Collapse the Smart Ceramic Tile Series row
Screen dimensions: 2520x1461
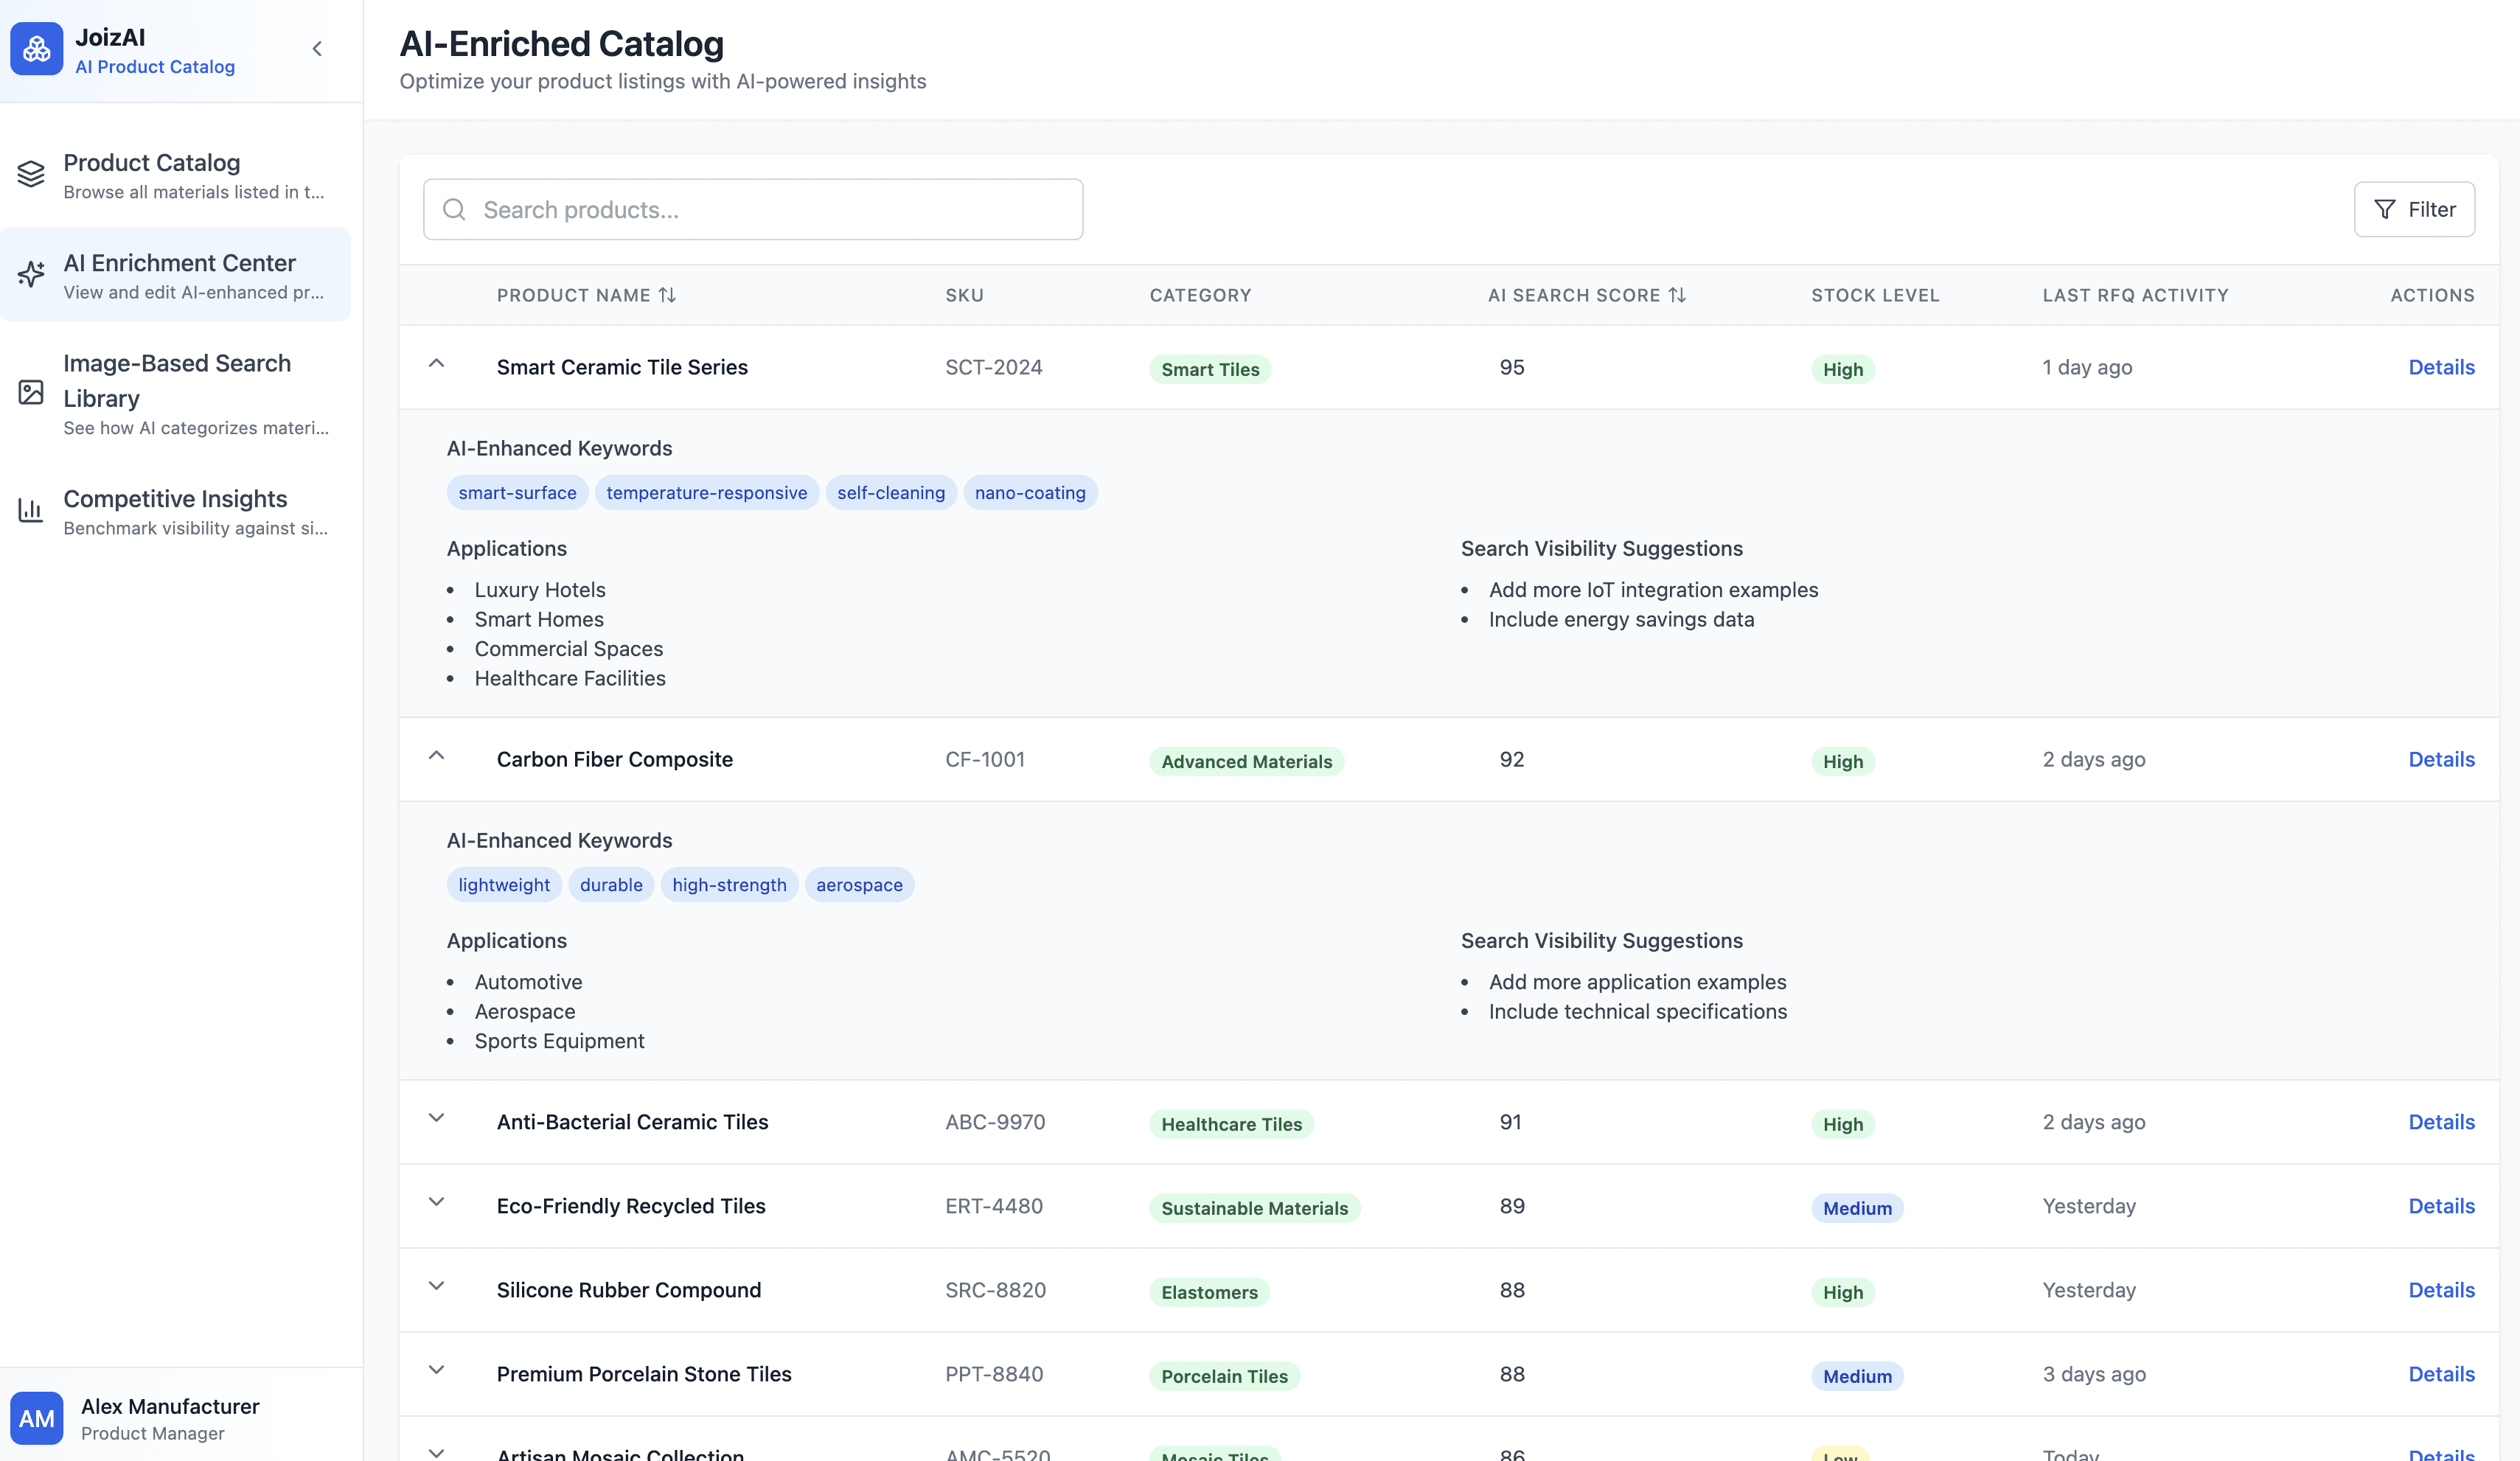pos(437,364)
